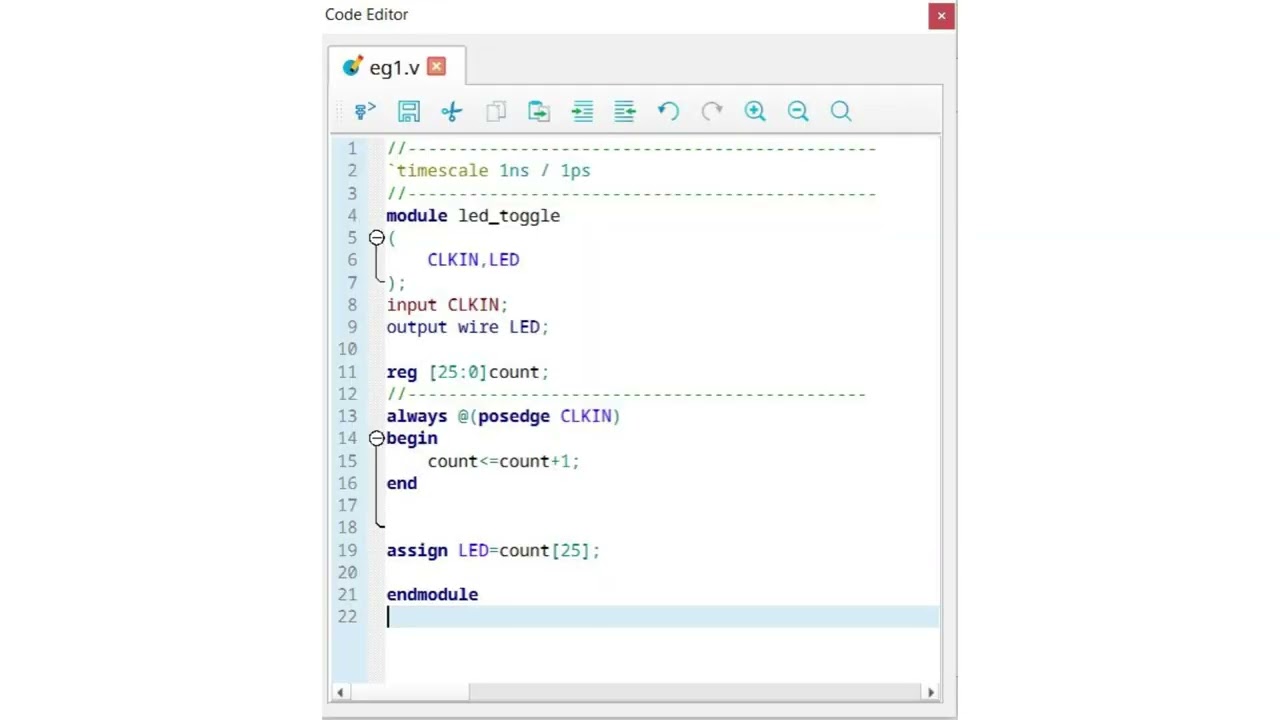
Task: Close the eg1.v tab with its red X
Action: click(x=436, y=67)
